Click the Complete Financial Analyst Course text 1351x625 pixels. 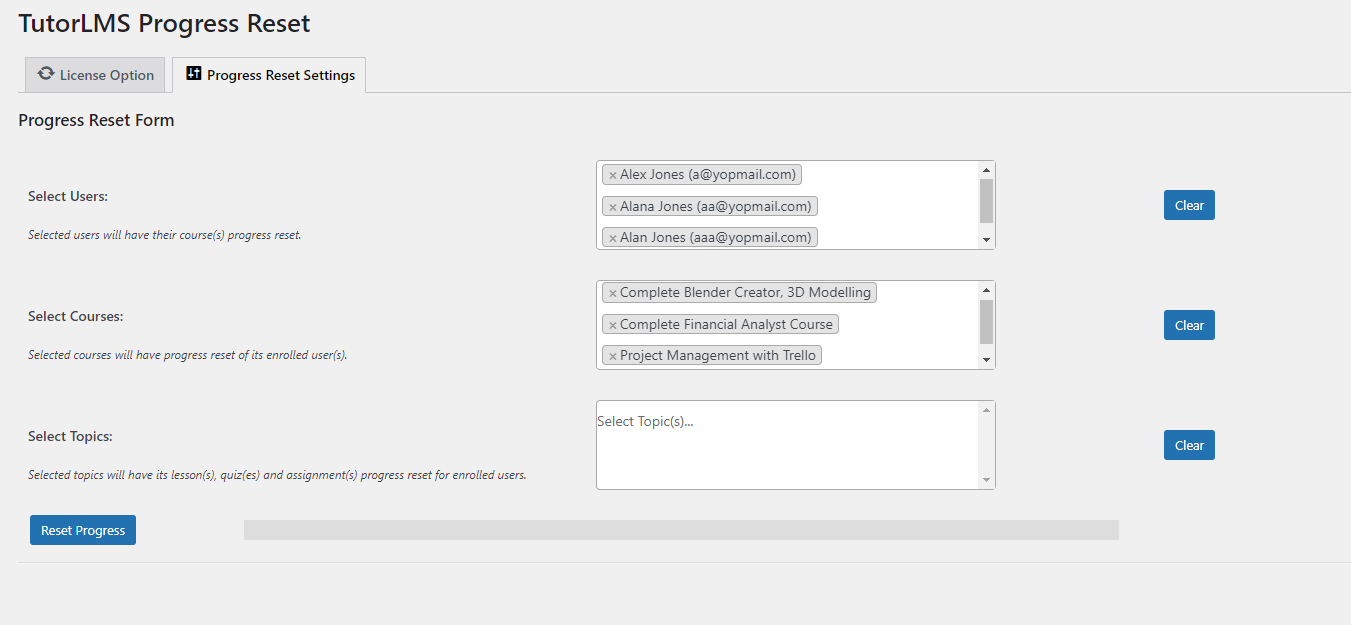tap(726, 324)
